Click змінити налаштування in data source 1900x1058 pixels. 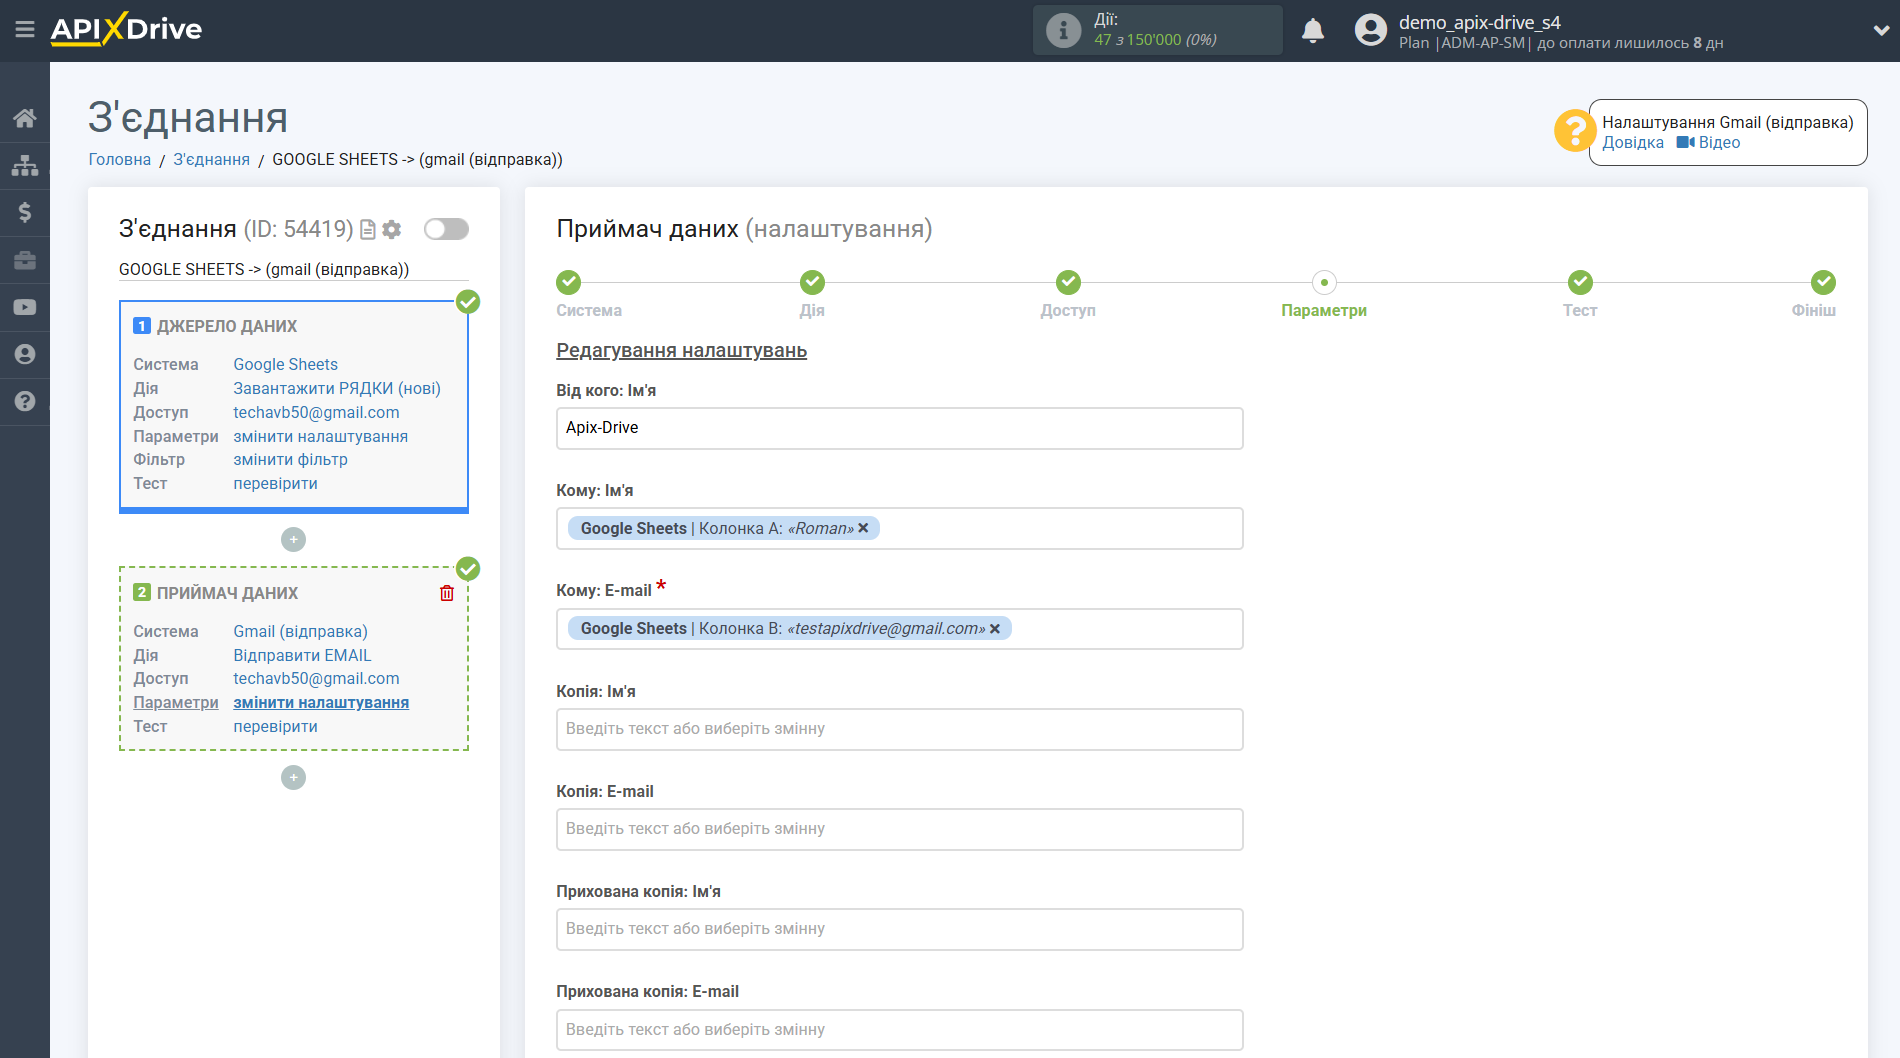point(320,436)
